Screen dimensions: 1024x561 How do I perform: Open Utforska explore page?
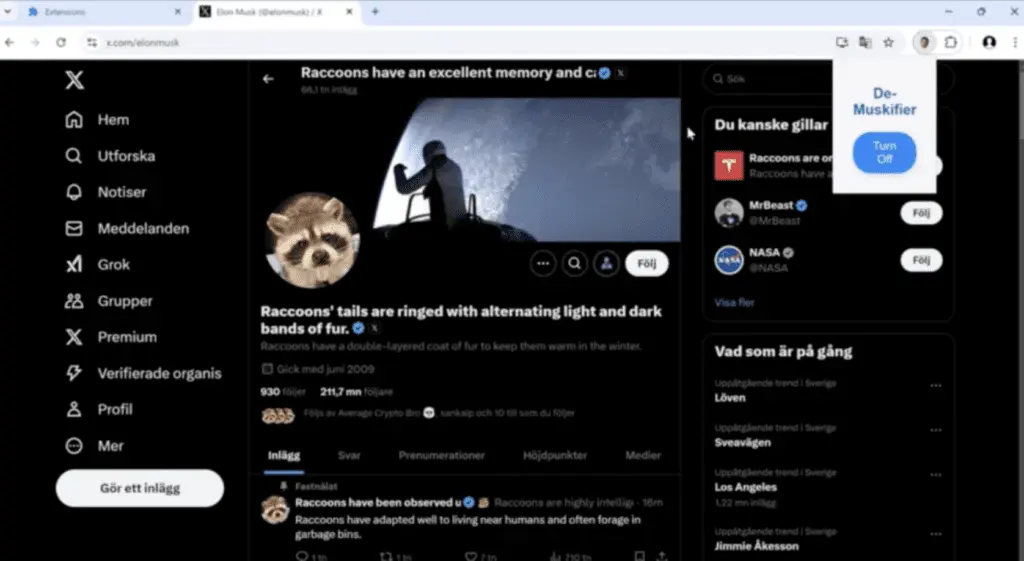pyautogui.click(x=110, y=156)
